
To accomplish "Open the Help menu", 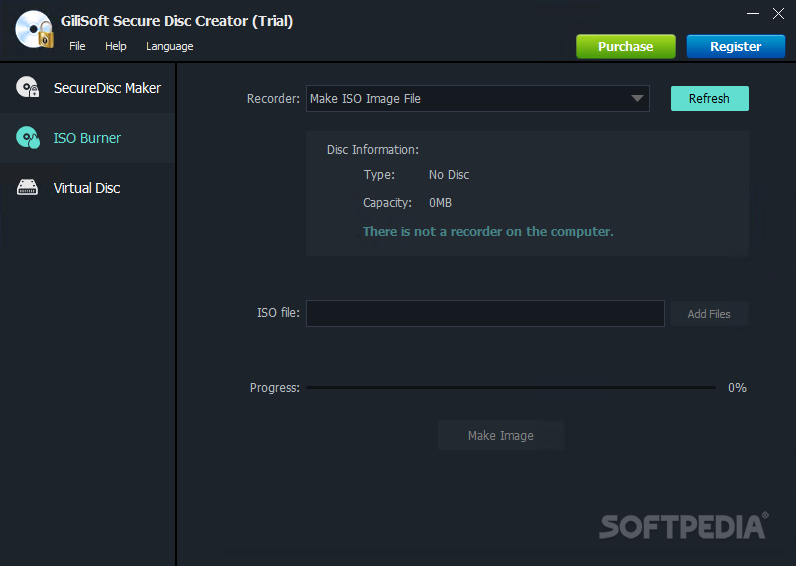I will coord(116,46).
